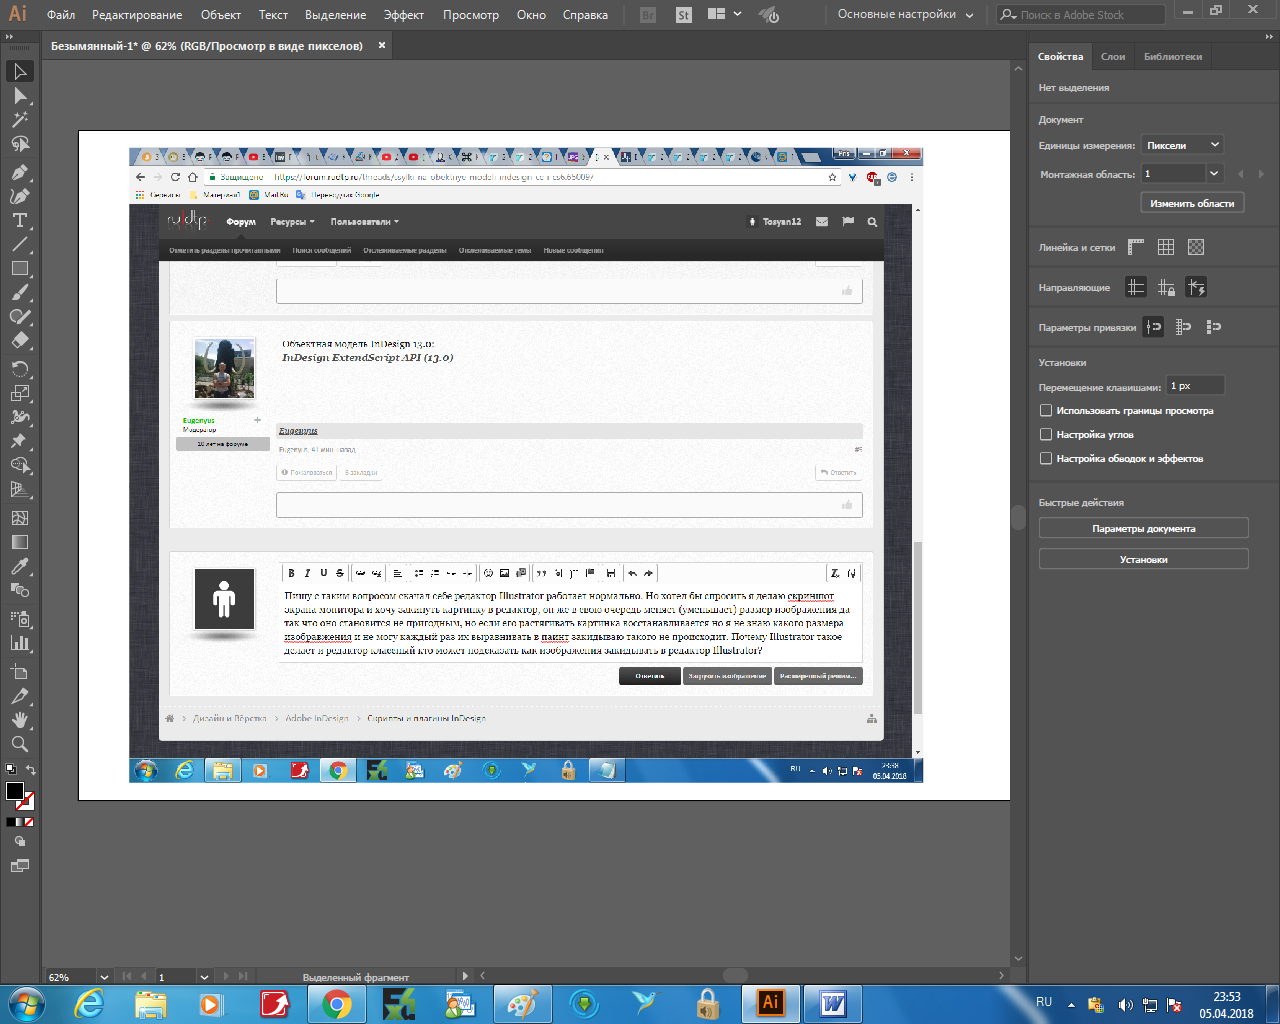Screen dimensions: 1280x1024
Task: Click the black Fill color swatch
Action: 14,791
